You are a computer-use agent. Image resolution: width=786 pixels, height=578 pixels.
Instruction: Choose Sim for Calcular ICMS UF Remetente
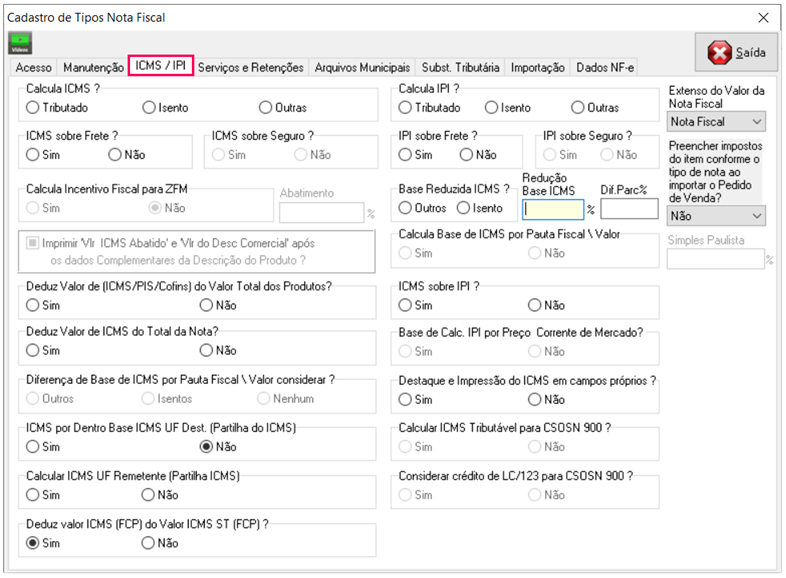click(33, 494)
